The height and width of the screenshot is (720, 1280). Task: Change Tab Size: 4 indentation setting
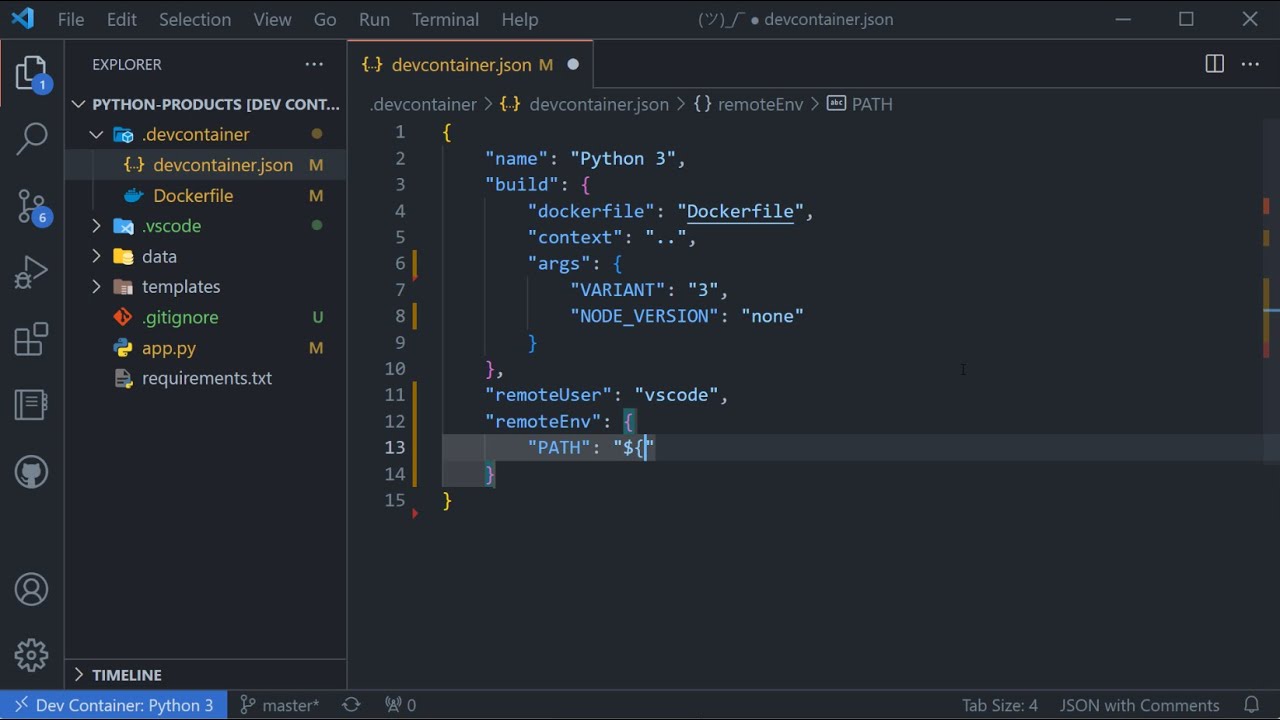pos(1000,705)
